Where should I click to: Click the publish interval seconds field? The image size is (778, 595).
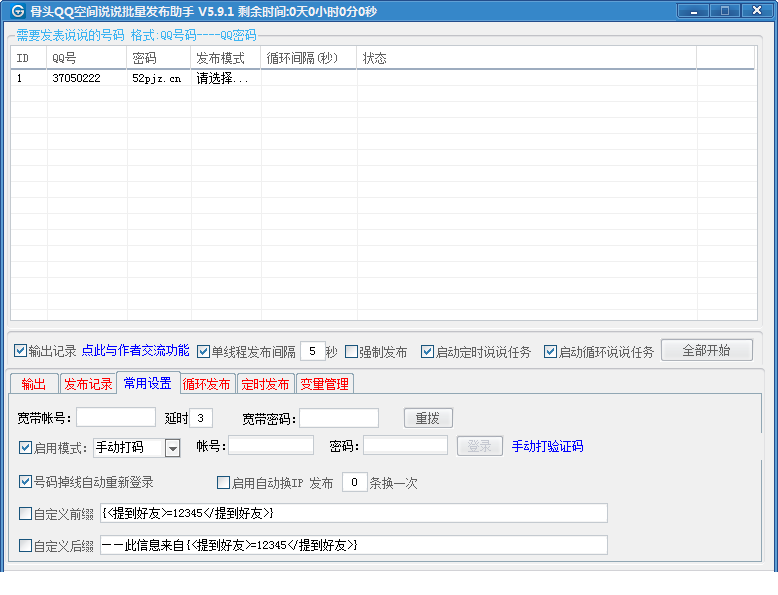coord(313,351)
